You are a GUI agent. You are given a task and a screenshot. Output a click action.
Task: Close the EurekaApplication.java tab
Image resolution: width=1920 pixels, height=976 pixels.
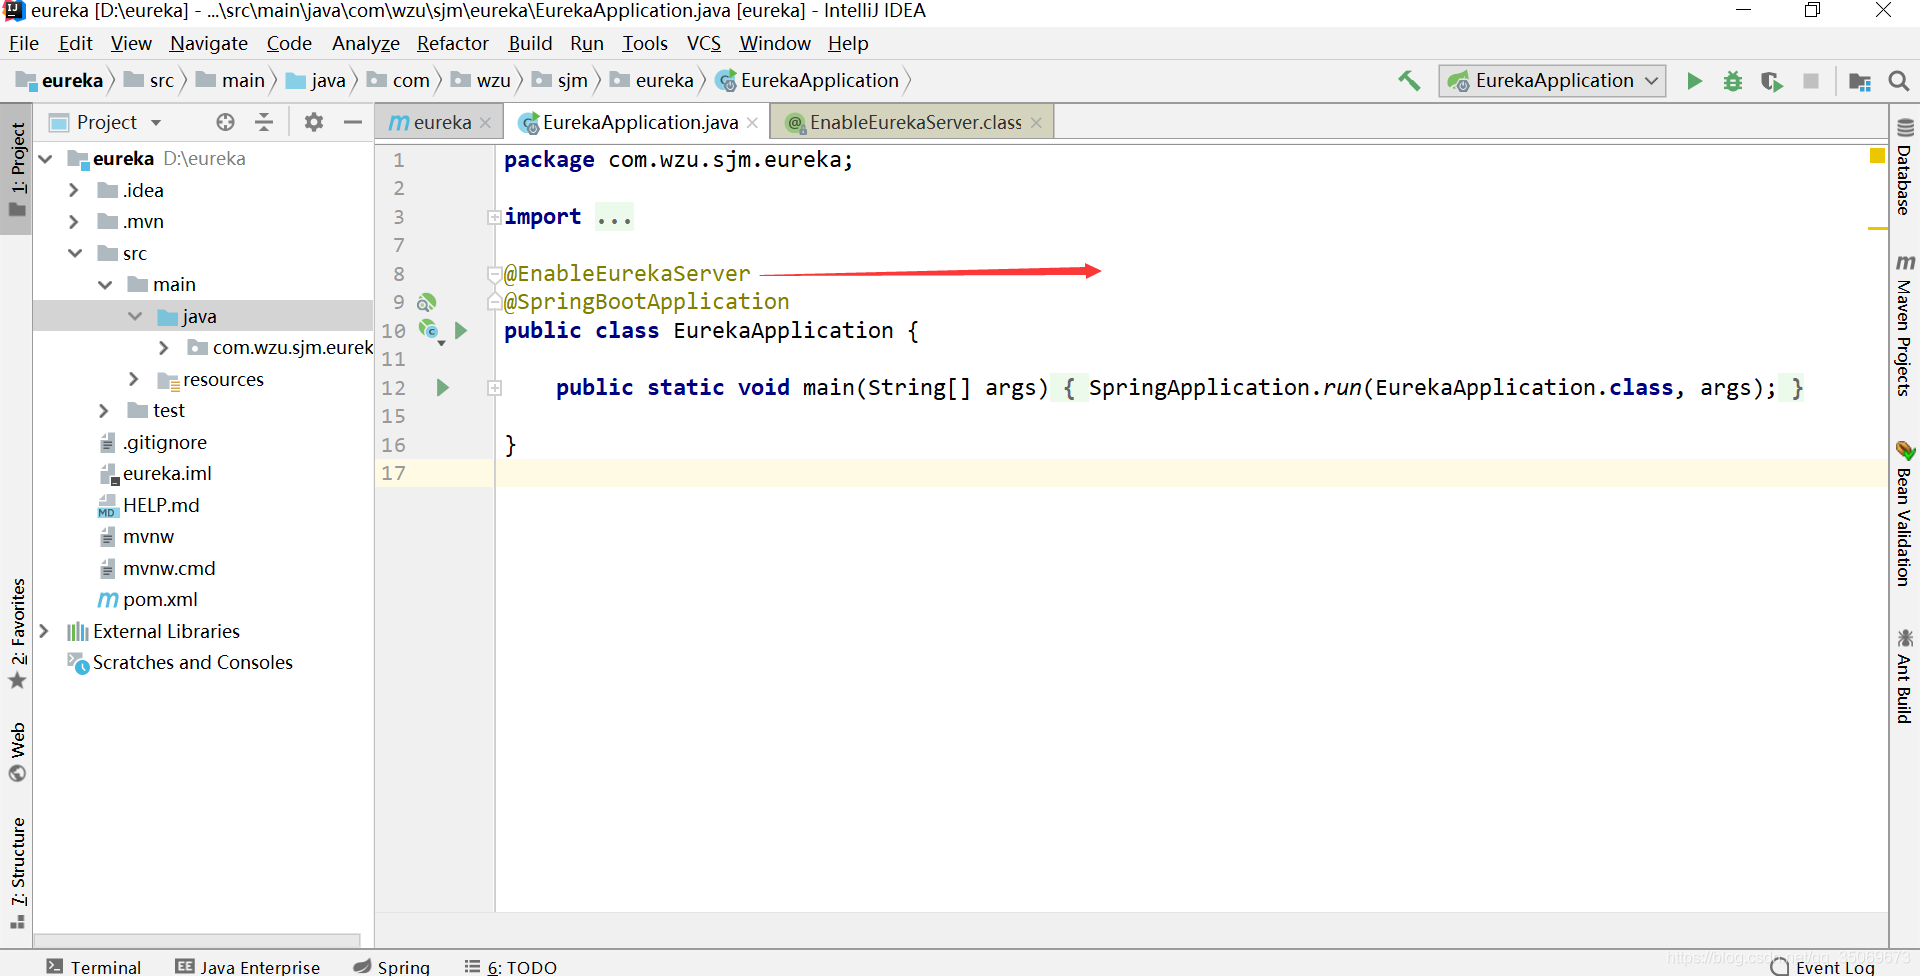point(752,122)
